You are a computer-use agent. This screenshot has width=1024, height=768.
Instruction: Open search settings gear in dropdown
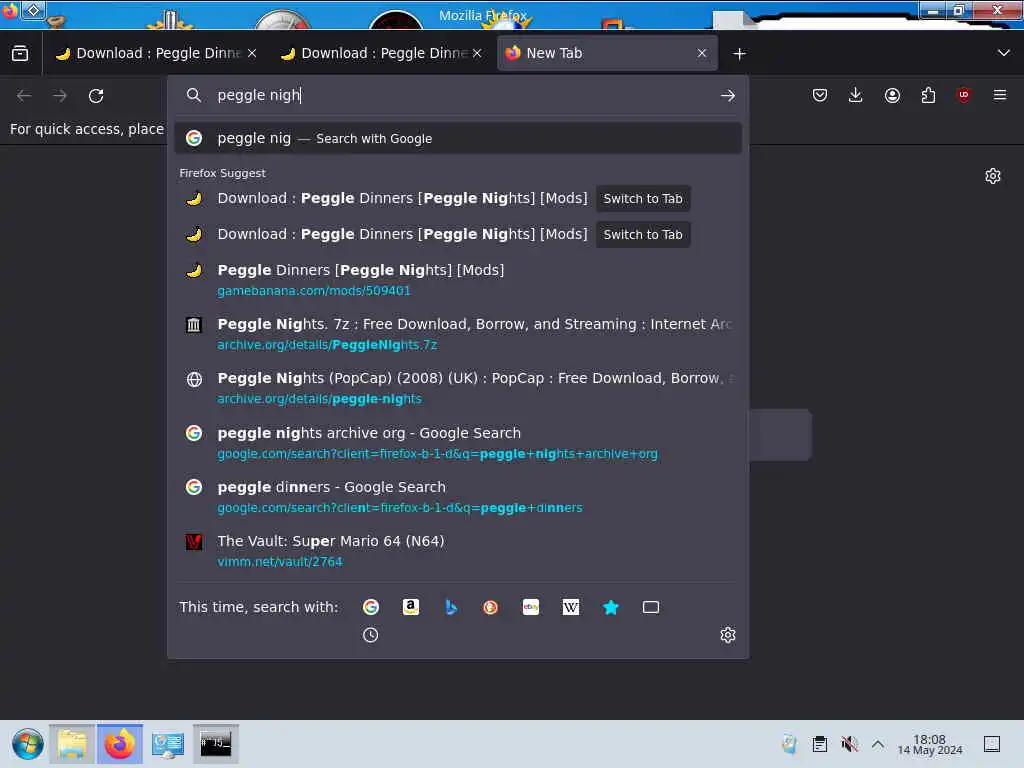(728, 635)
